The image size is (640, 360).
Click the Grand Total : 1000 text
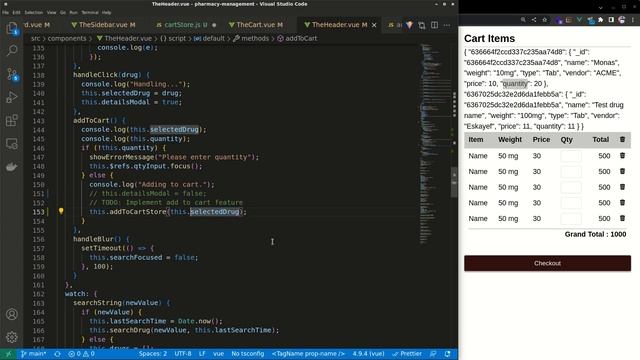595,234
